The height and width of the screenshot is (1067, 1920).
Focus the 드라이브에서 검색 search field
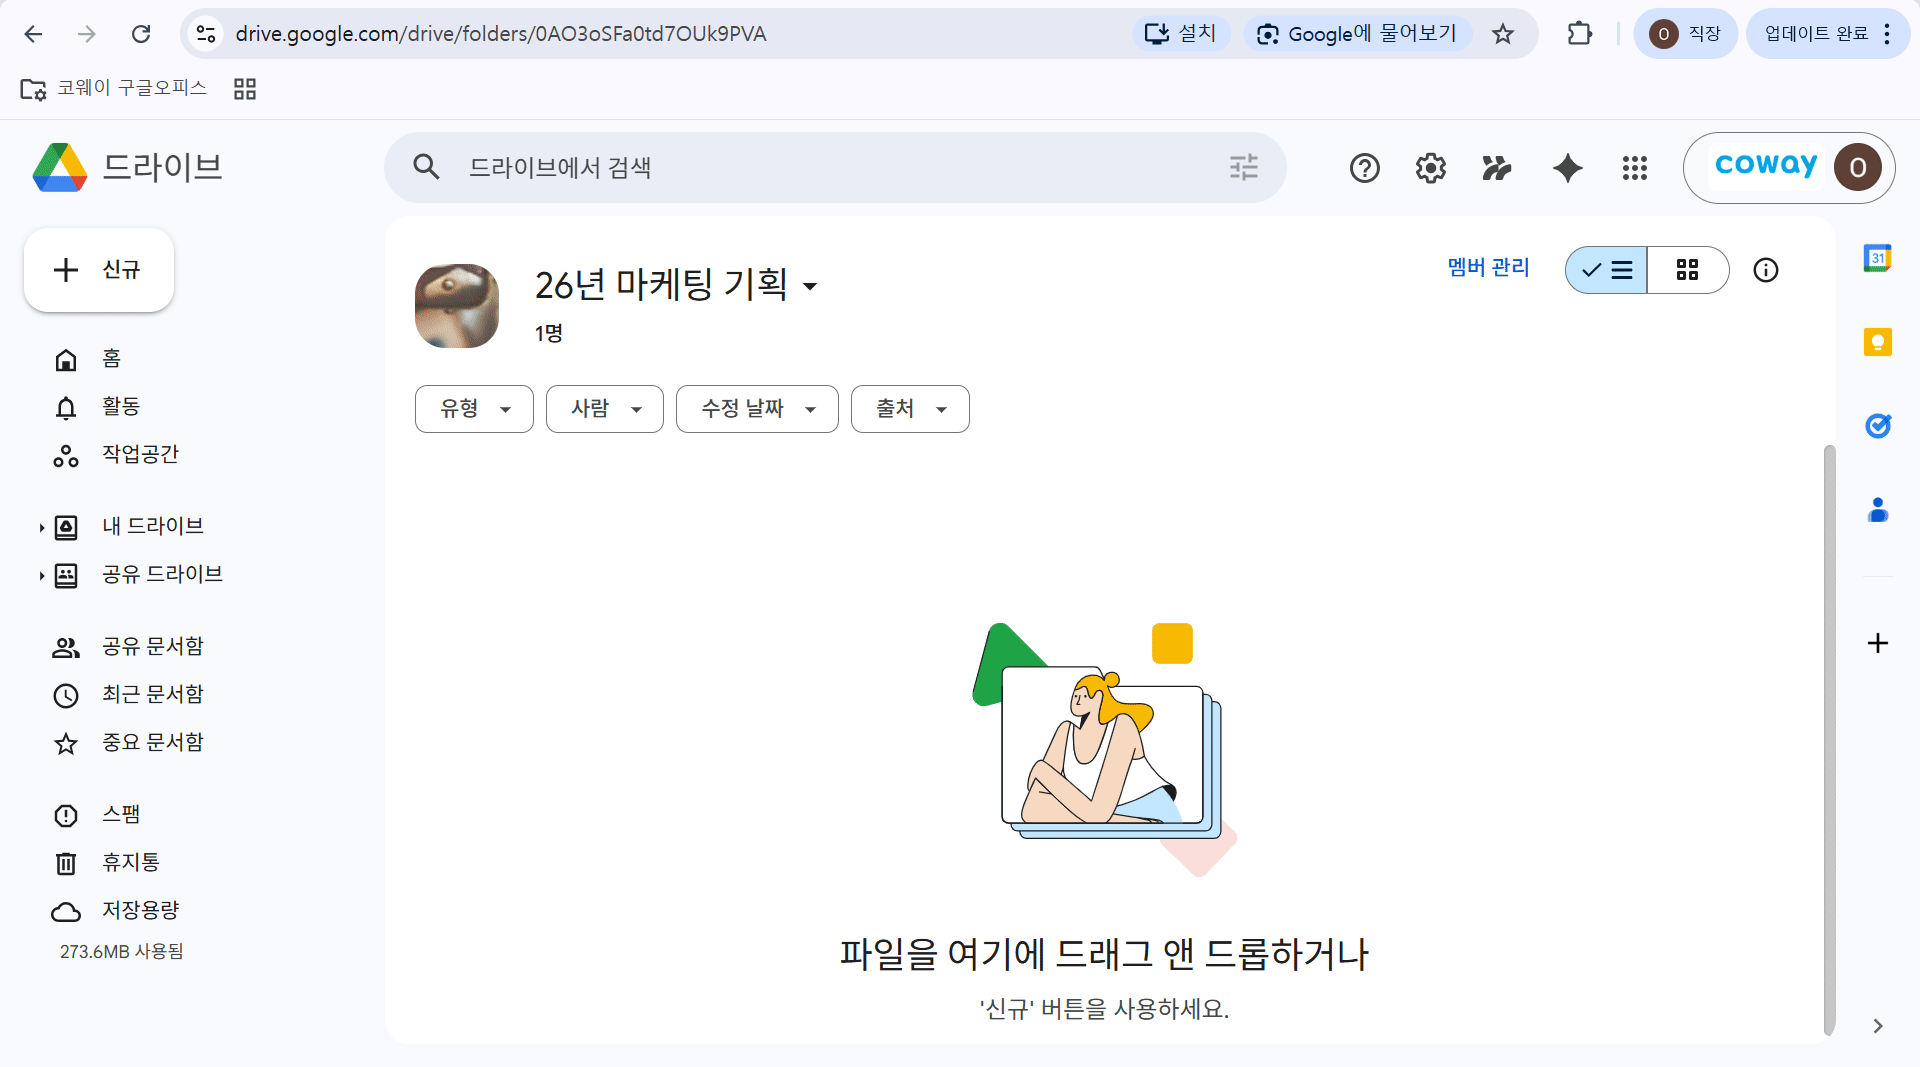click(835, 168)
